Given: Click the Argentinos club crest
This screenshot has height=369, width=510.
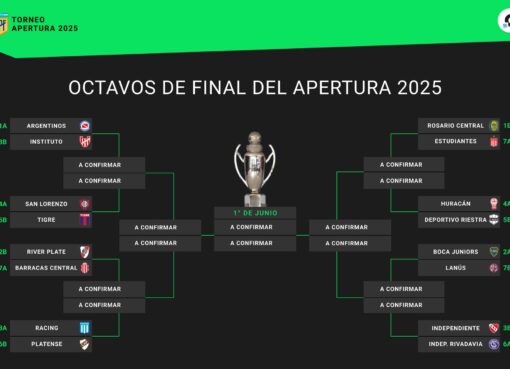Looking at the screenshot, I should [x=85, y=126].
